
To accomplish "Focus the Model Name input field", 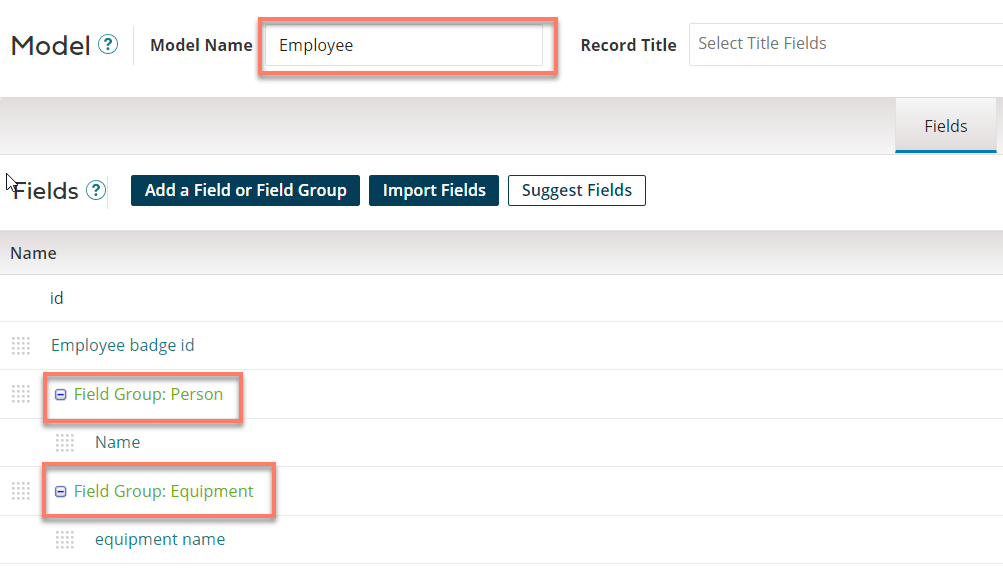I will click(404, 46).
